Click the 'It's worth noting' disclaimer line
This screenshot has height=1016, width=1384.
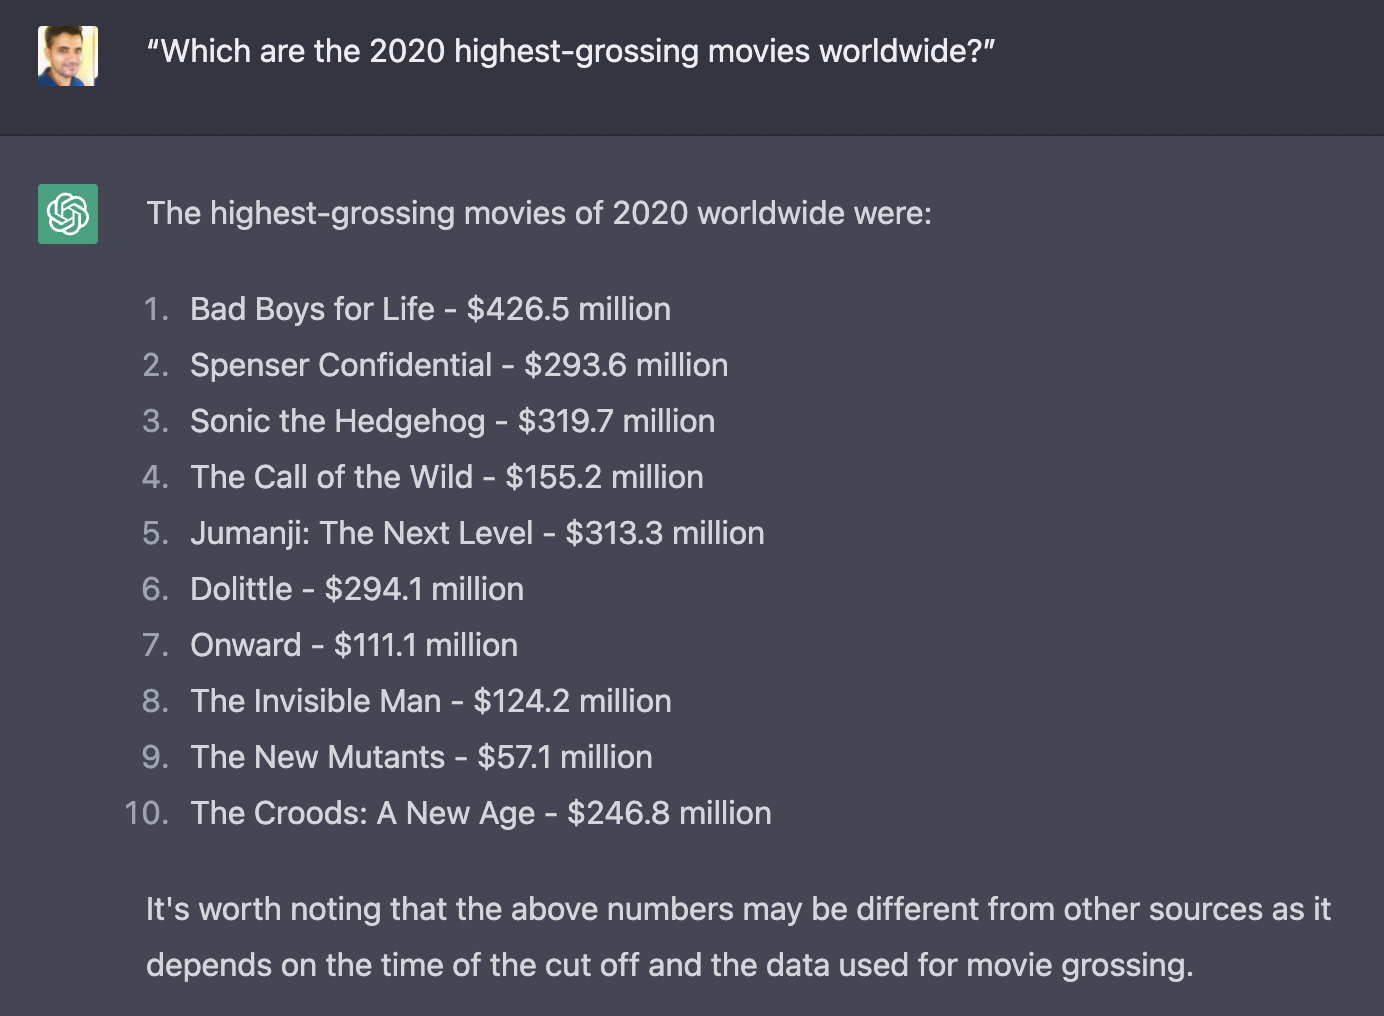tap(738, 909)
